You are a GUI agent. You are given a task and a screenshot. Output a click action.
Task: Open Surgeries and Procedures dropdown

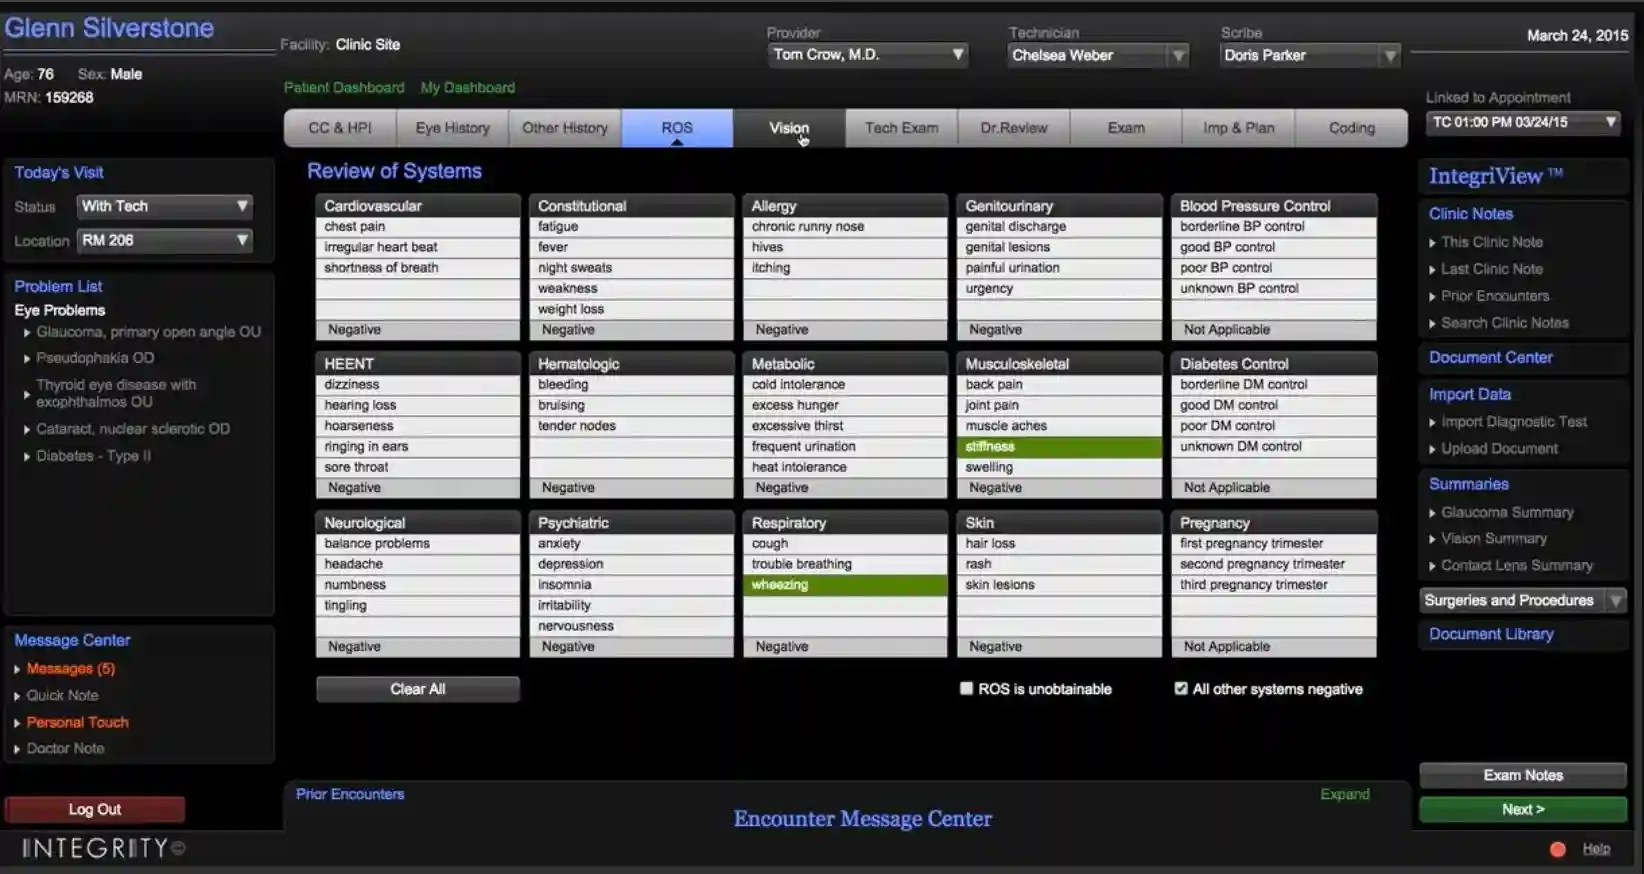[1522, 600]
